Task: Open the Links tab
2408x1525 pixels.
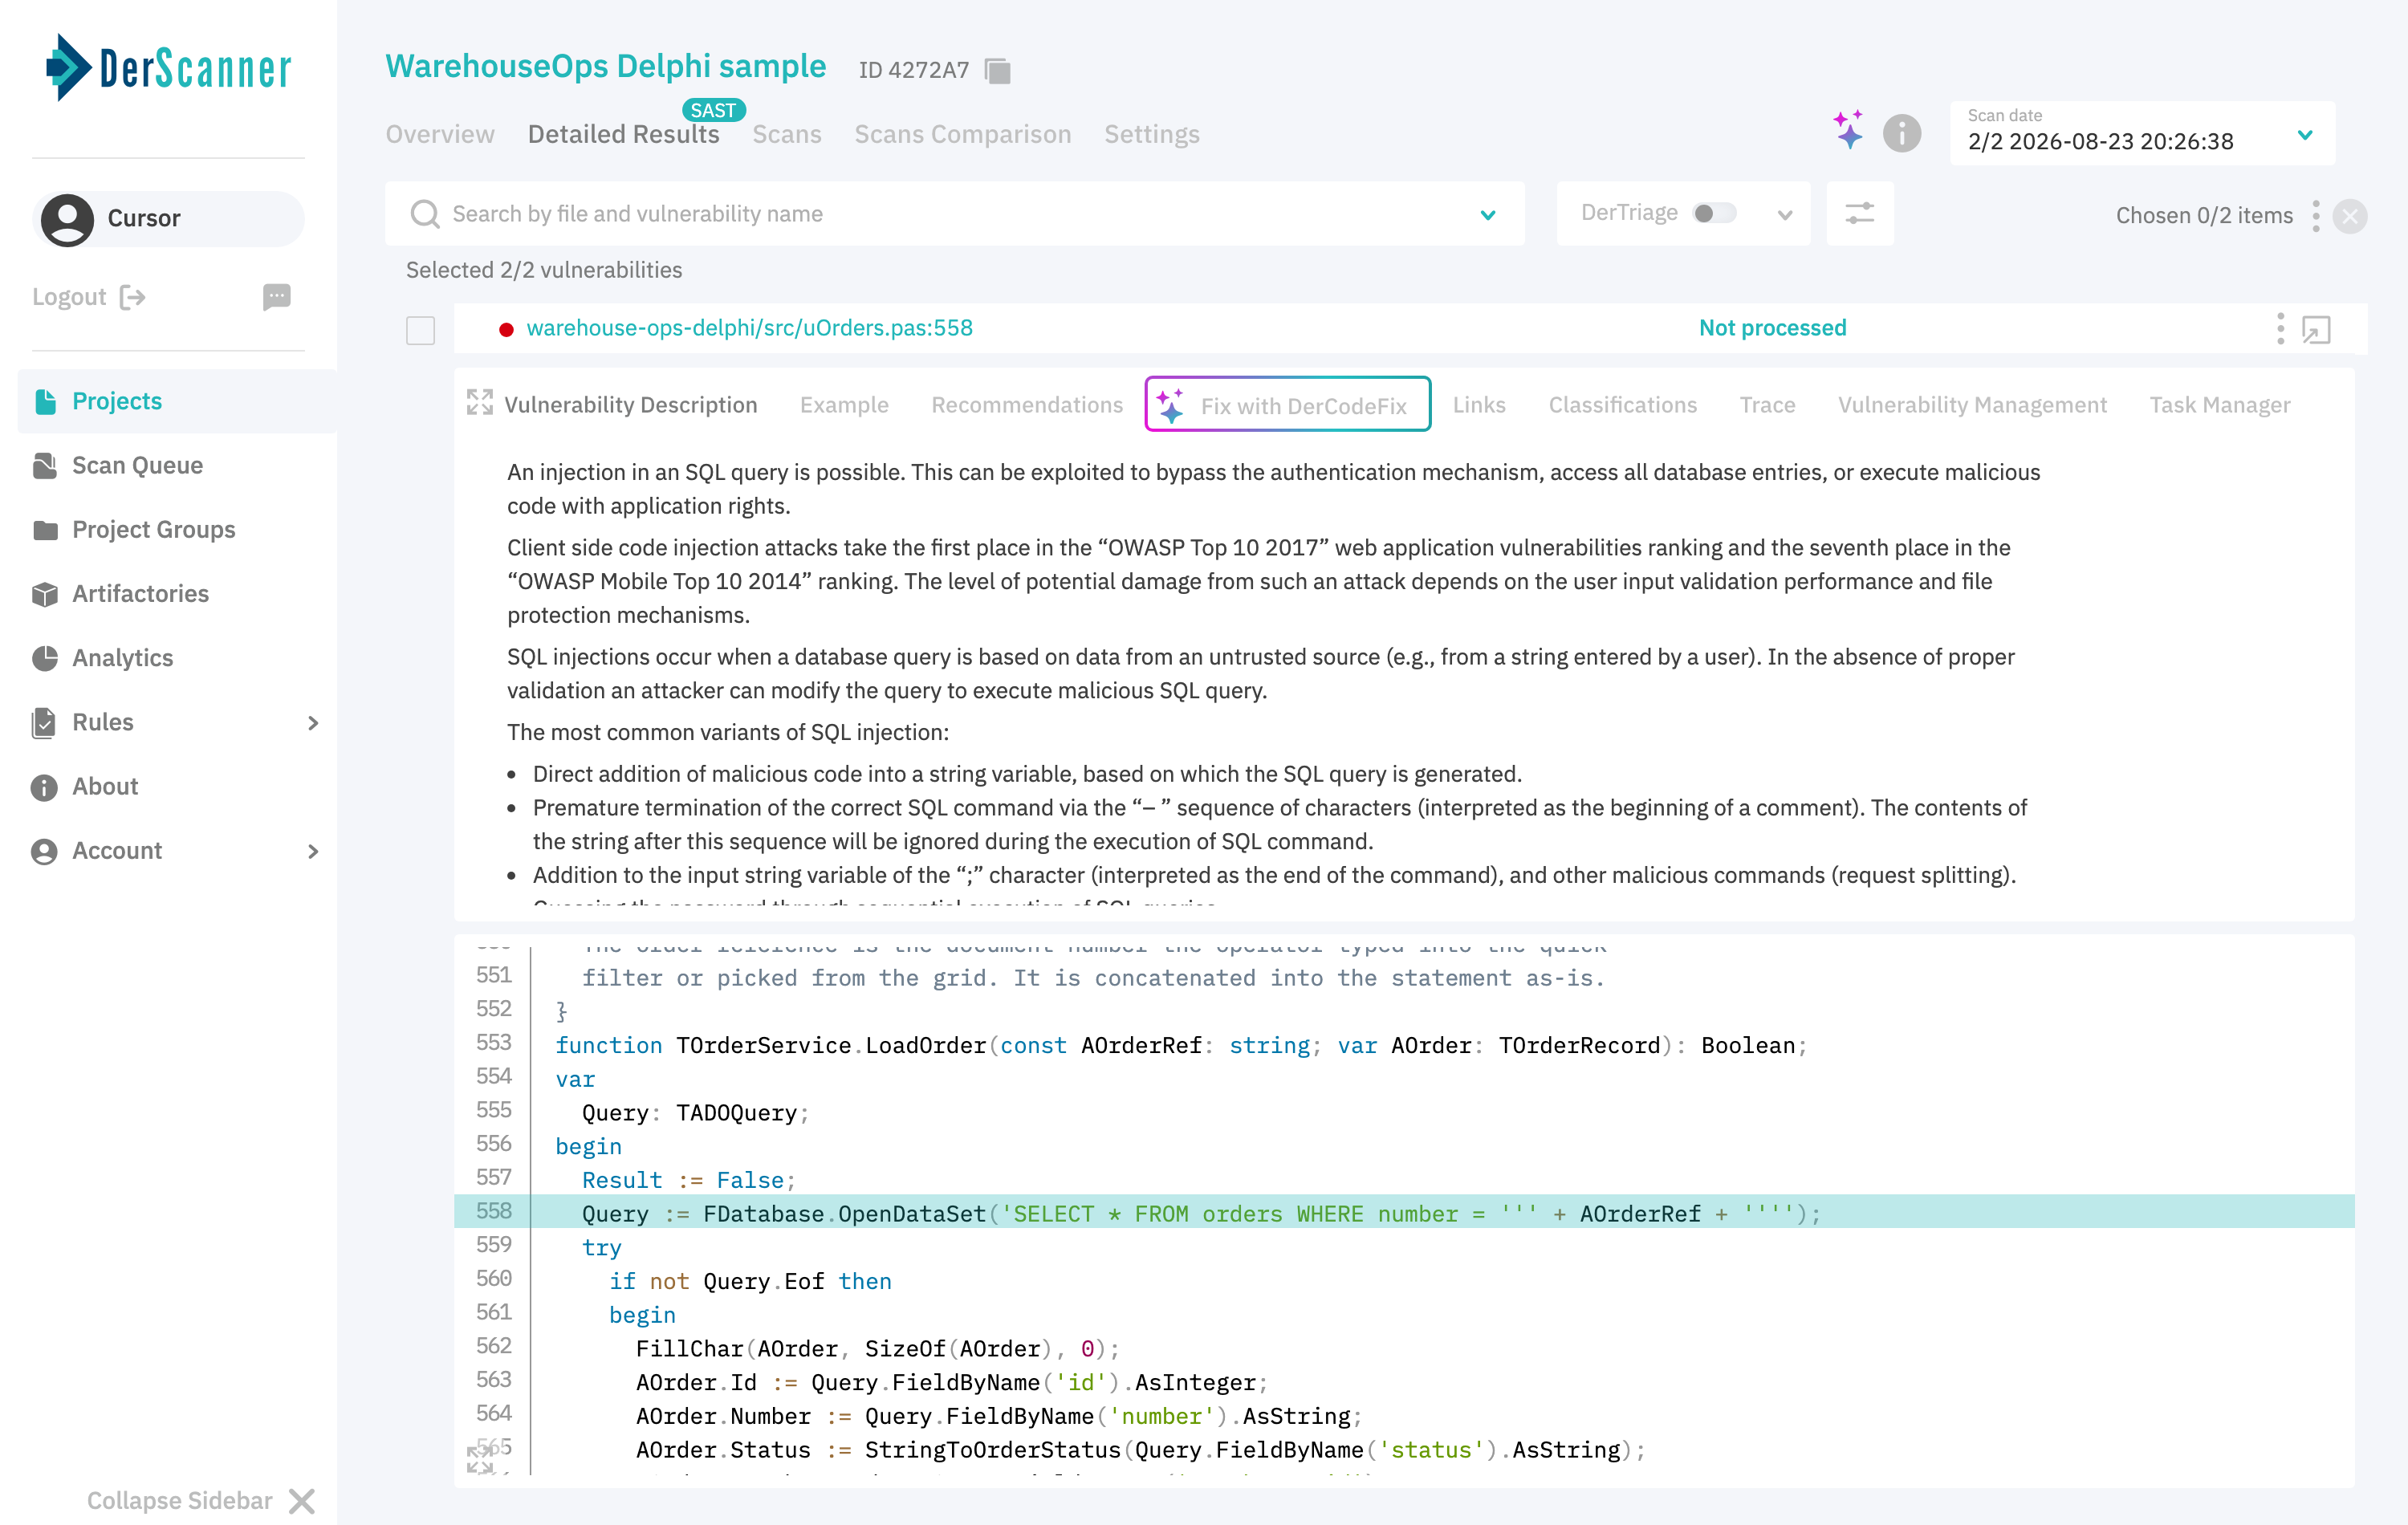Action: tap(1478, 404)
